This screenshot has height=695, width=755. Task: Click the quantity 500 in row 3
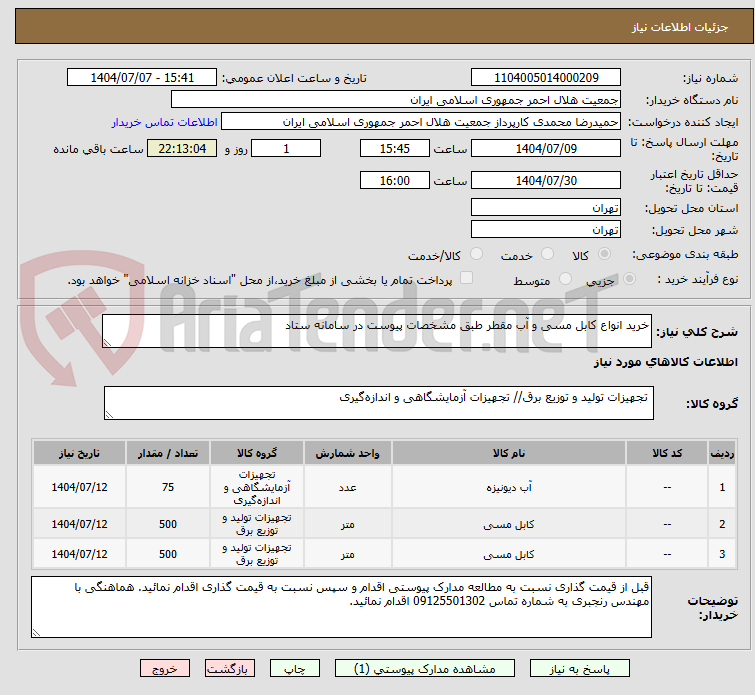tap(168, 554)
